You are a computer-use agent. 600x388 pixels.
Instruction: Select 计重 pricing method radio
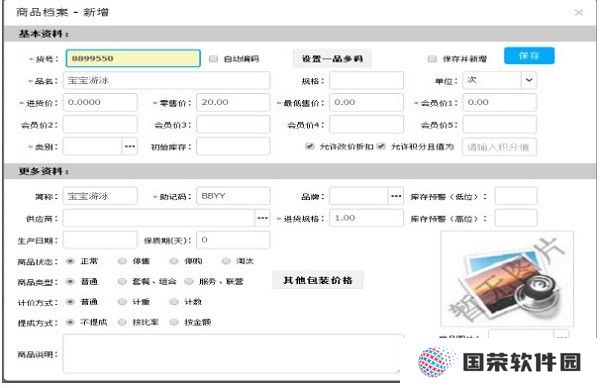[122, 302]
